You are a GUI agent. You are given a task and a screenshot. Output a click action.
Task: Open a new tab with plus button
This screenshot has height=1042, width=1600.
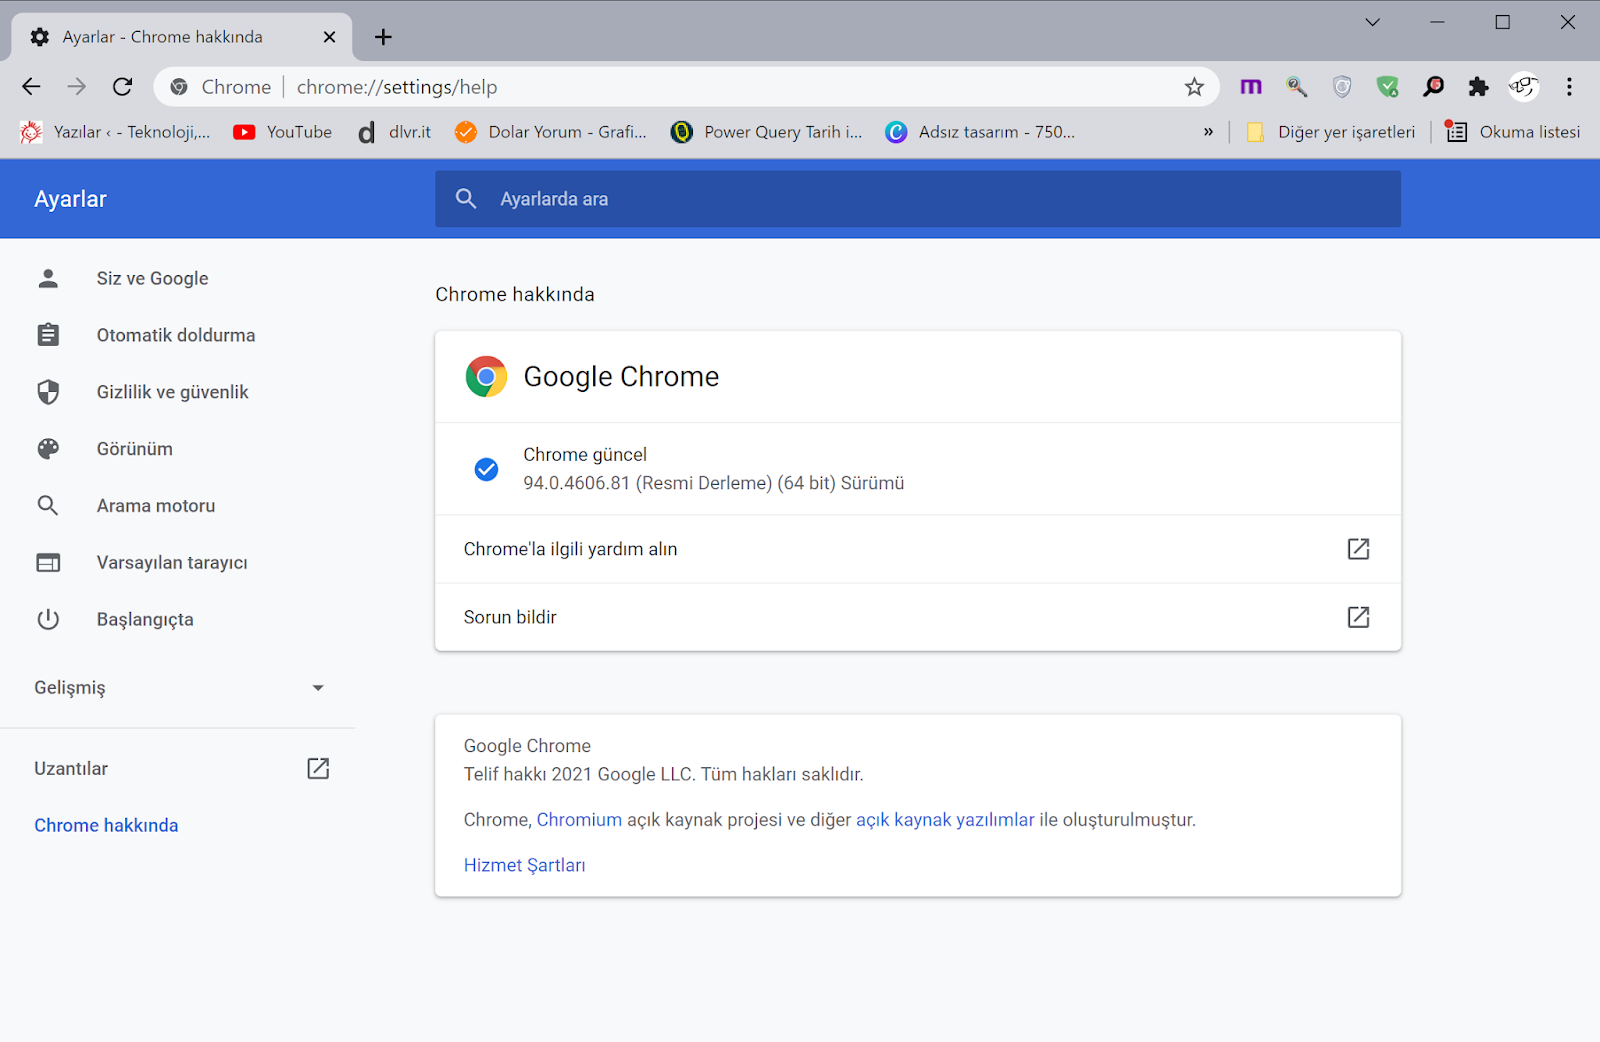click(383, 37)
